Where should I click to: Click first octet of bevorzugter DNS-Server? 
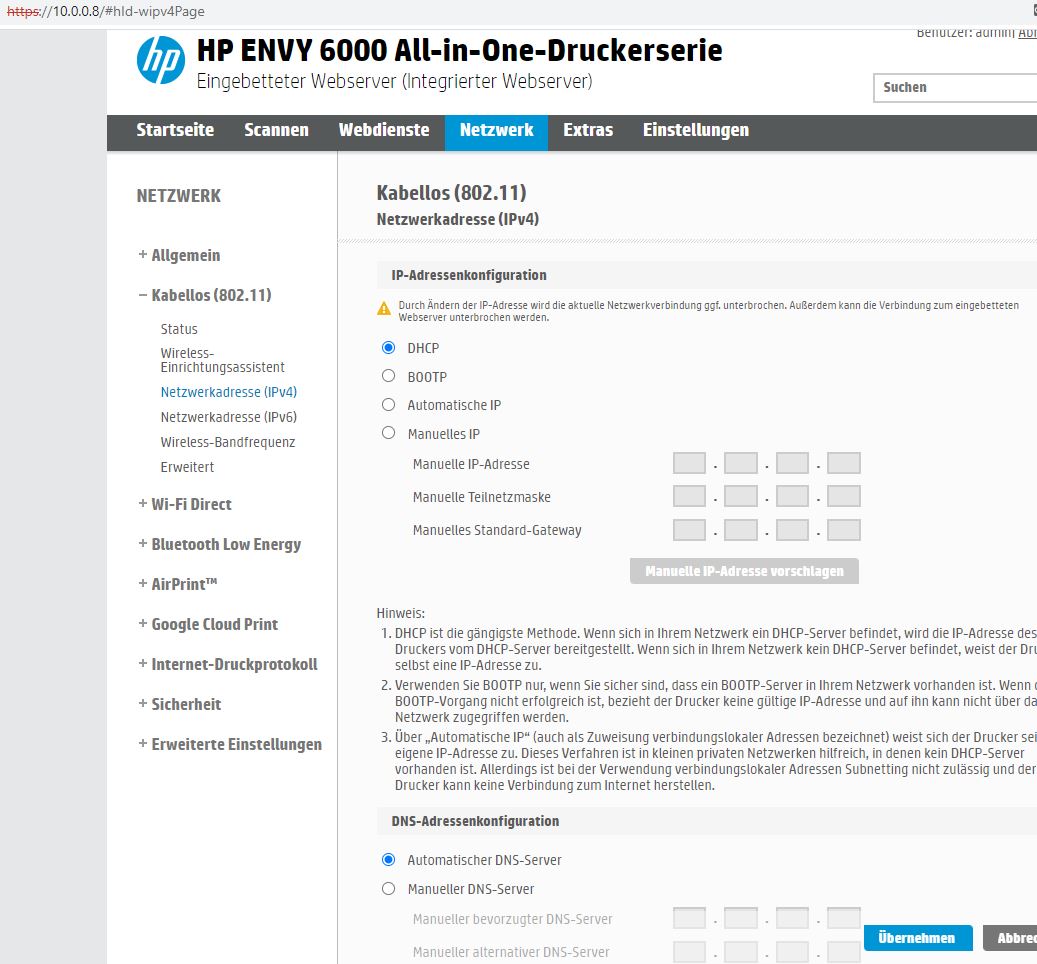click(689, 918)
